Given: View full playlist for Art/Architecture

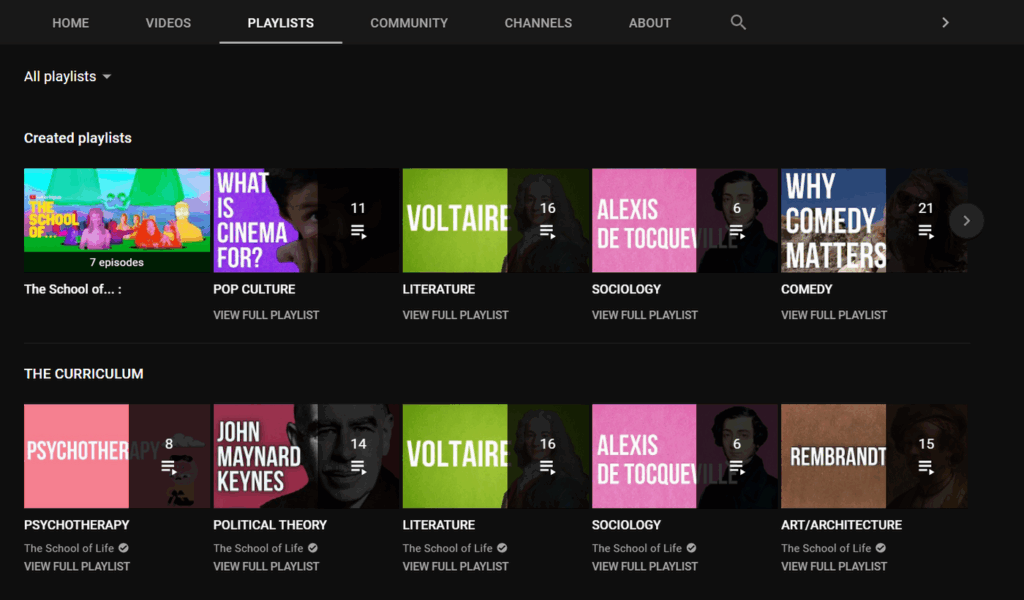Looking at the screenshot, I should [x=834, y=566].
